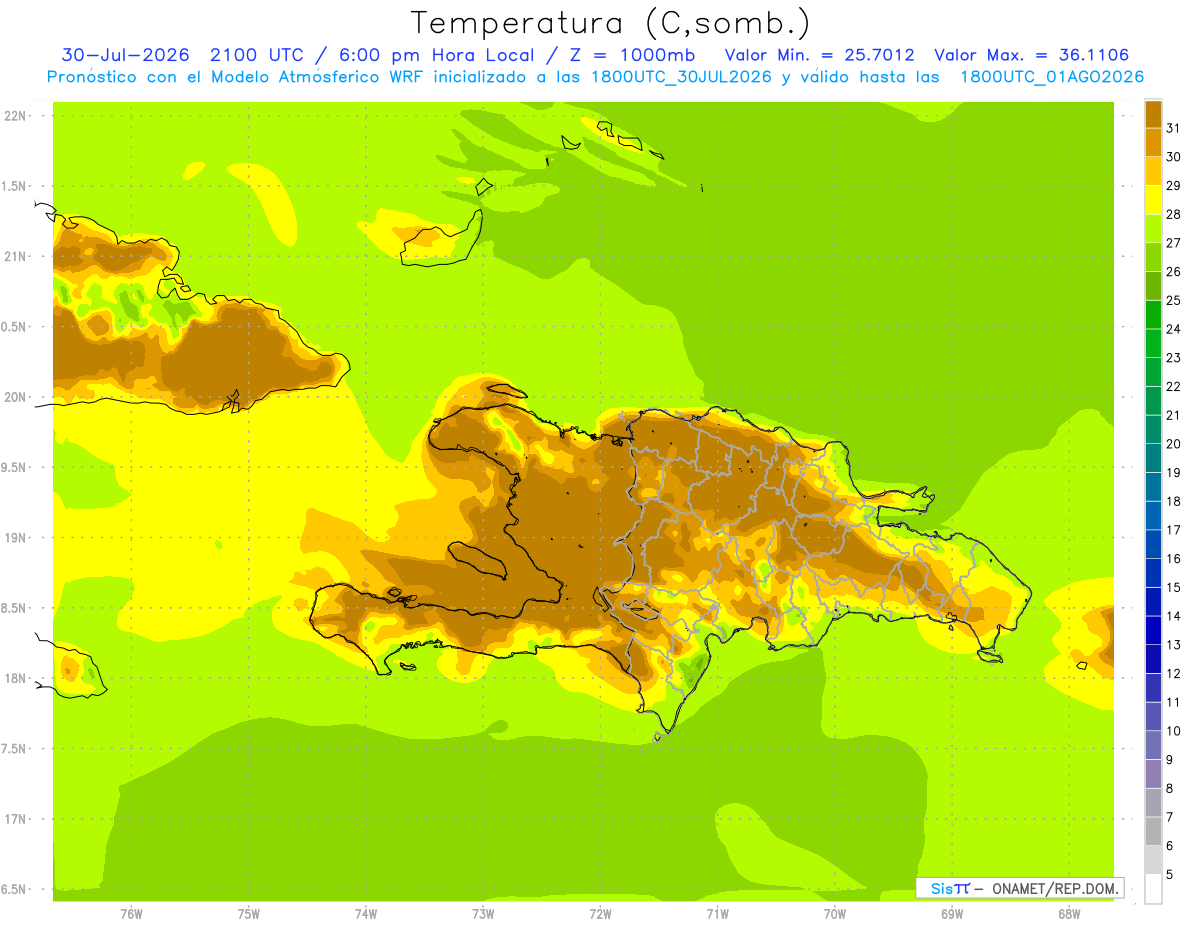Click the legend value '10'

1174,731
